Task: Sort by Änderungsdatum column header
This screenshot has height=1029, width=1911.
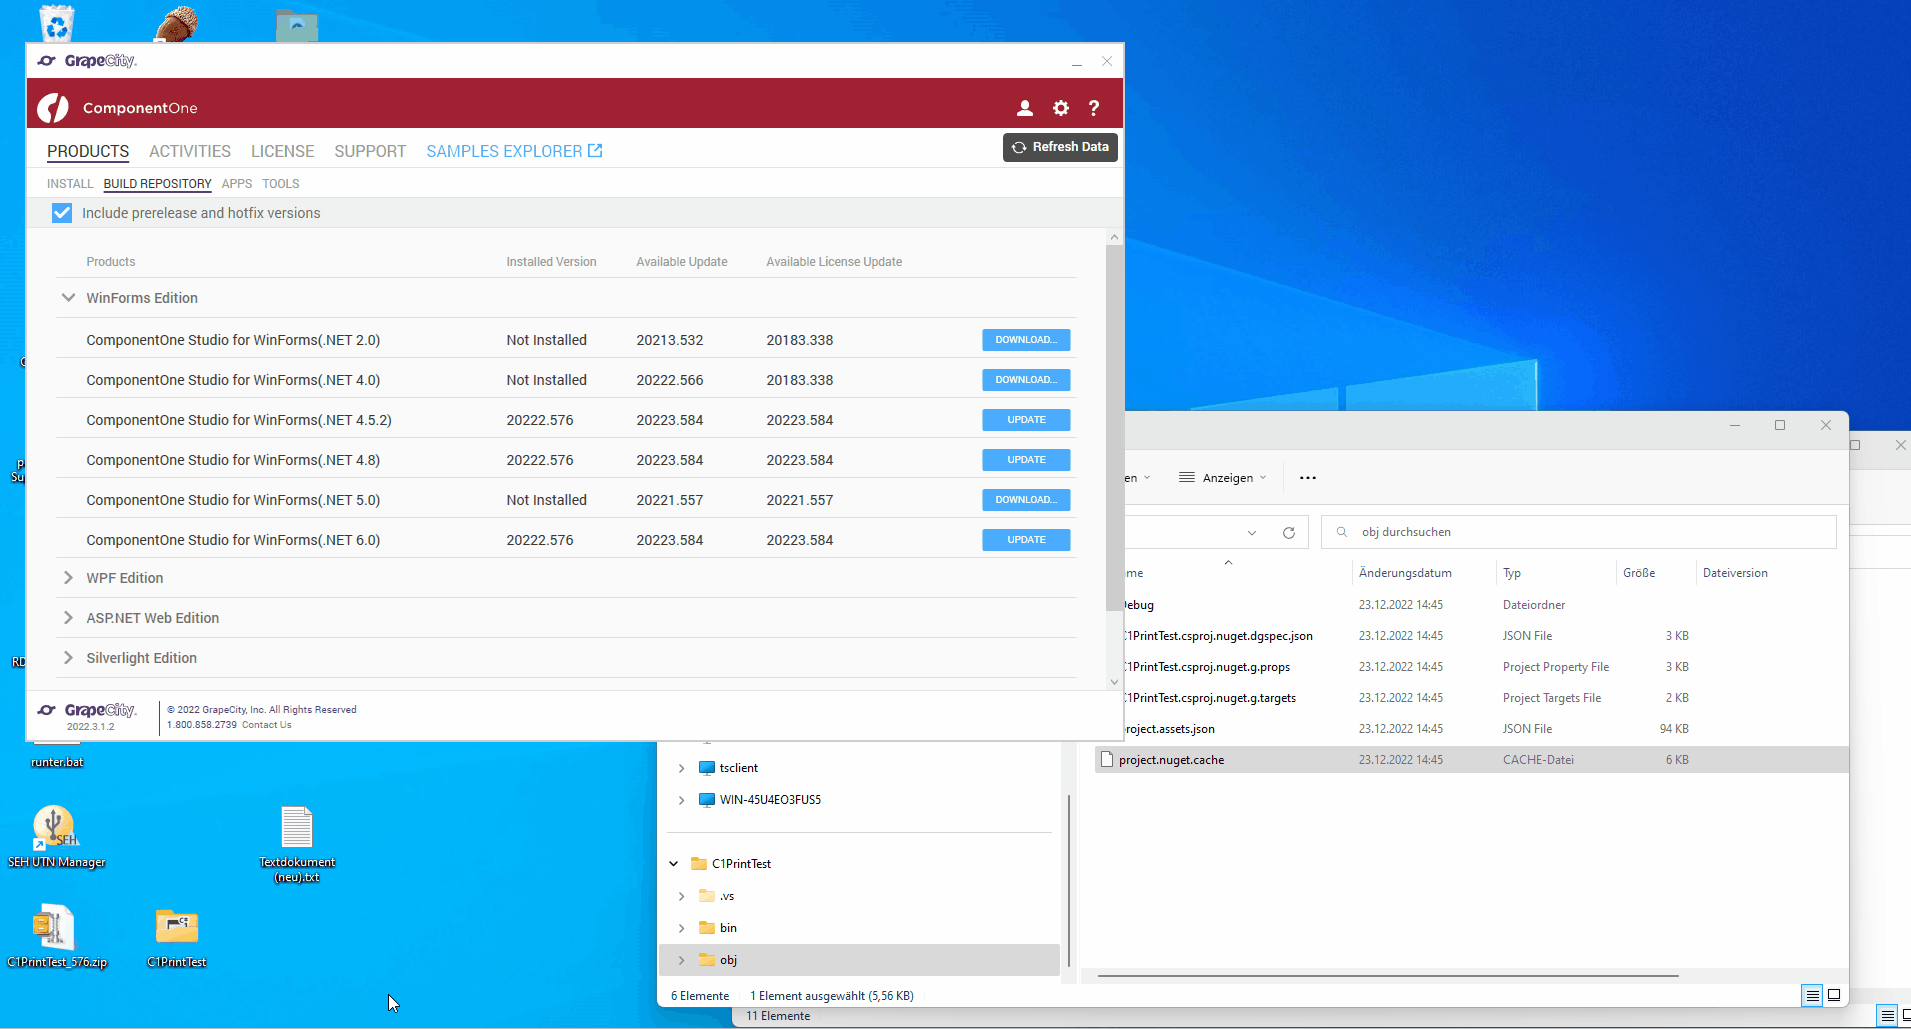Action: [1405, 573]
